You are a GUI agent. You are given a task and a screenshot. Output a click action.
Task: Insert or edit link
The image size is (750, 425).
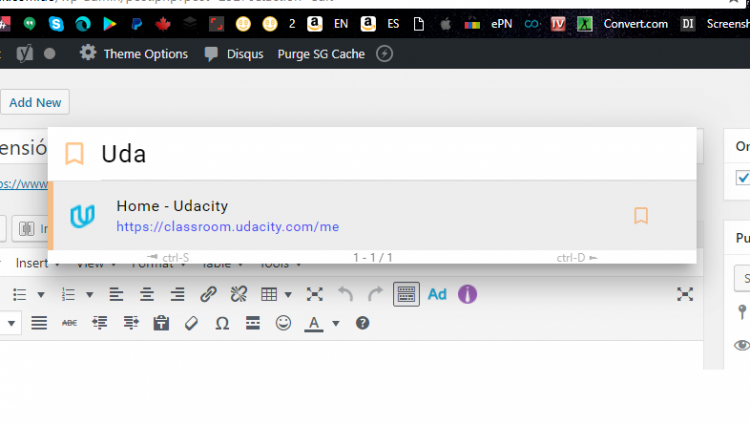coord(208,294)
